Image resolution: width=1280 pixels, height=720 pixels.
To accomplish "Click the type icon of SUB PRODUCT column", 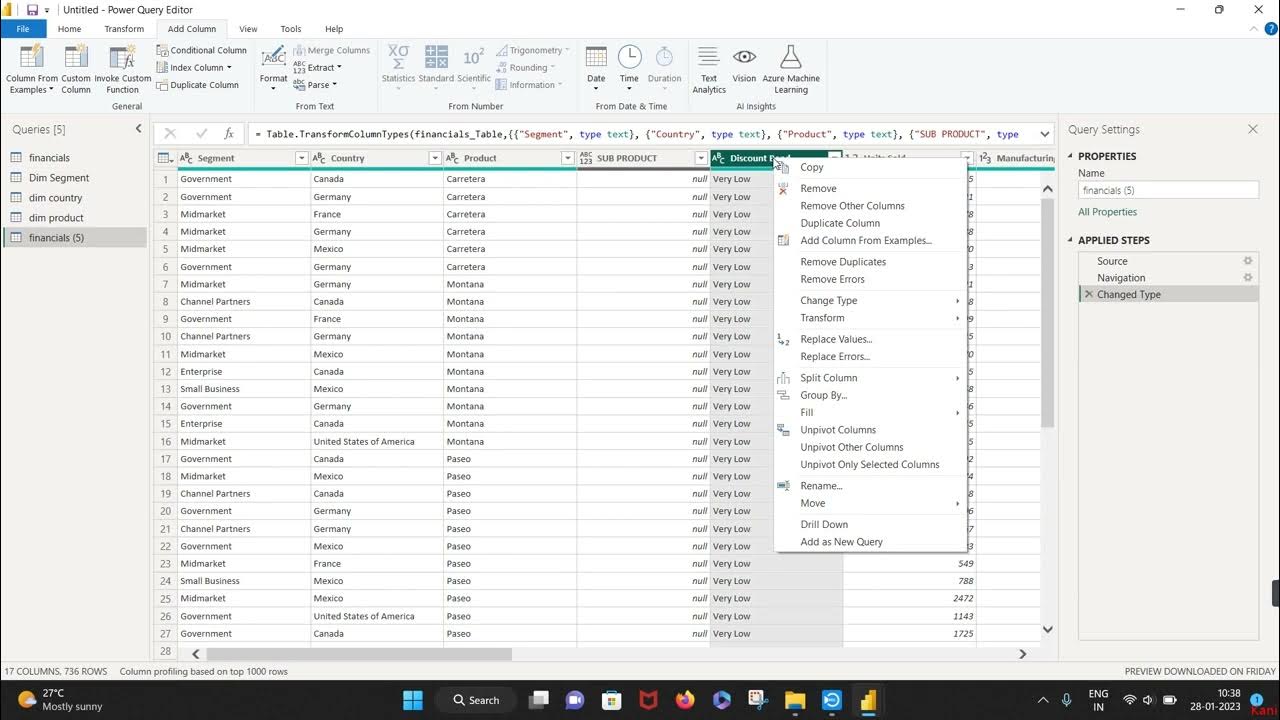I will pyautogui.click(x=586, y=158).
